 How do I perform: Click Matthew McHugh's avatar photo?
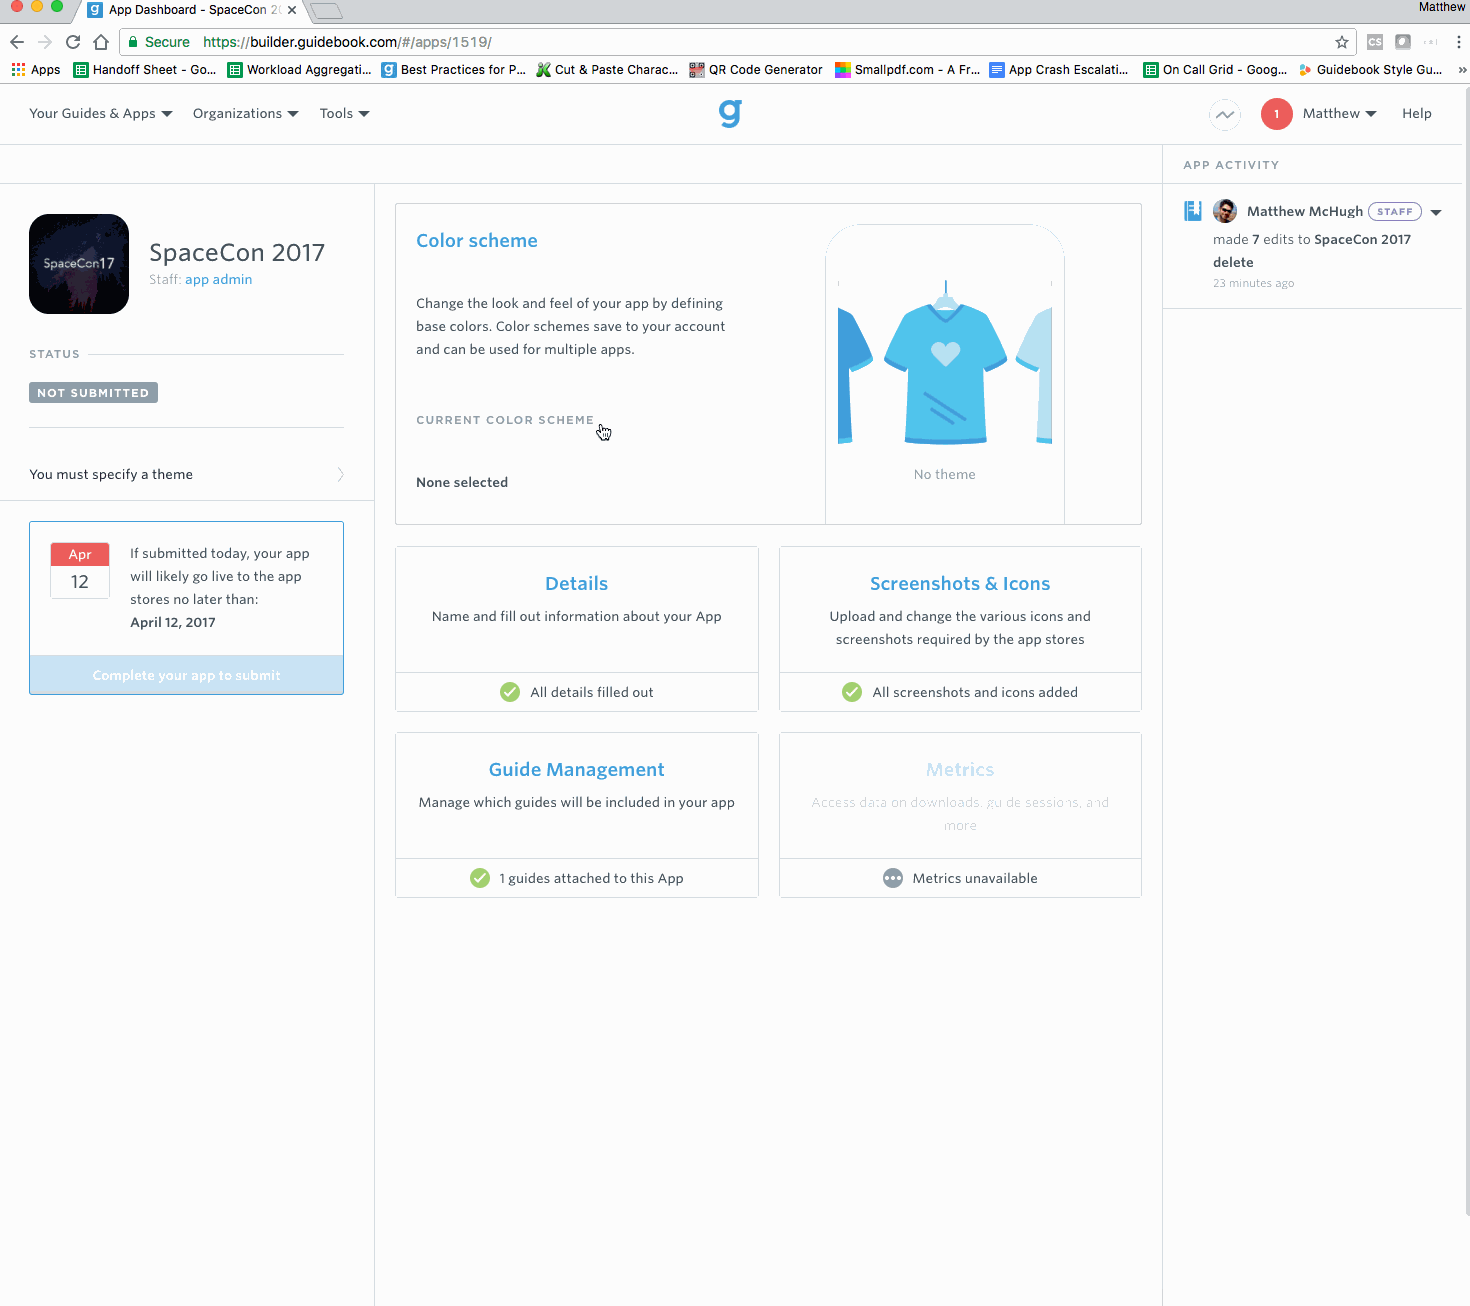point(1225,211)
